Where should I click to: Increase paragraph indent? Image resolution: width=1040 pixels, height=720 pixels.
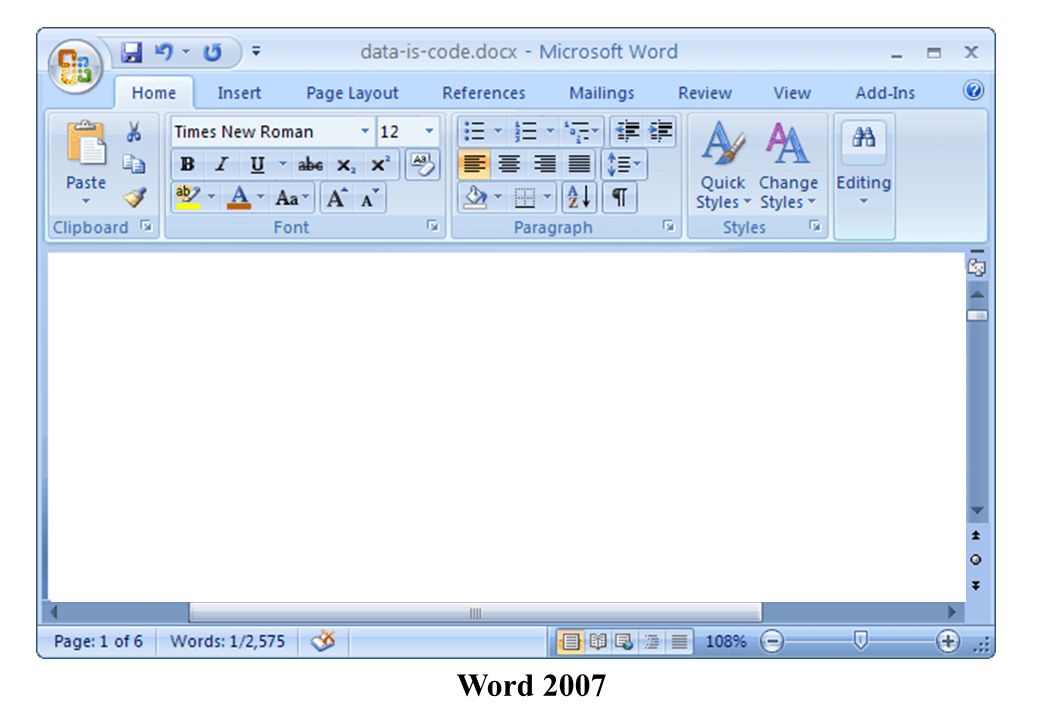(x=660, y=131)
